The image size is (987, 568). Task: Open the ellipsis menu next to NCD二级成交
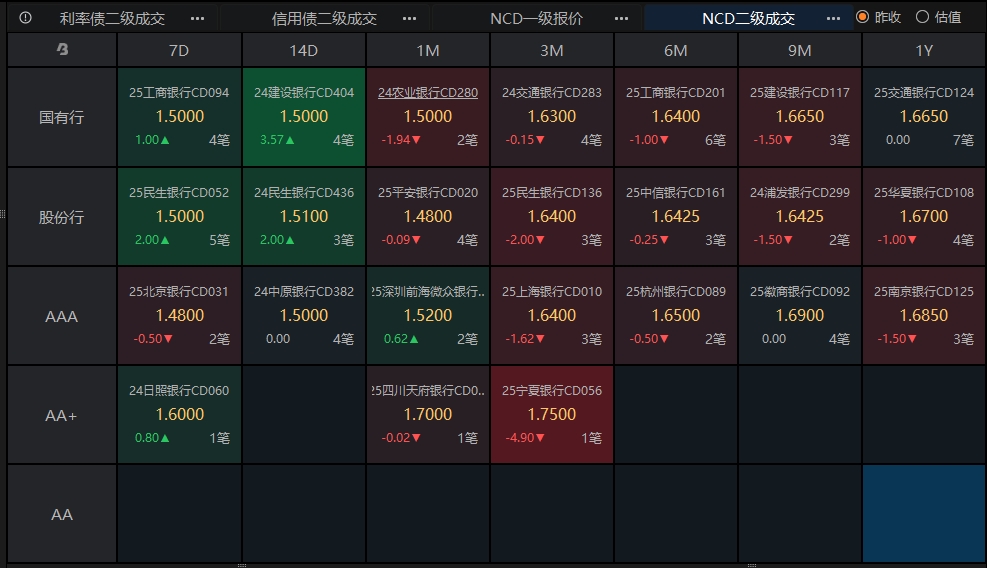(833, 19)
